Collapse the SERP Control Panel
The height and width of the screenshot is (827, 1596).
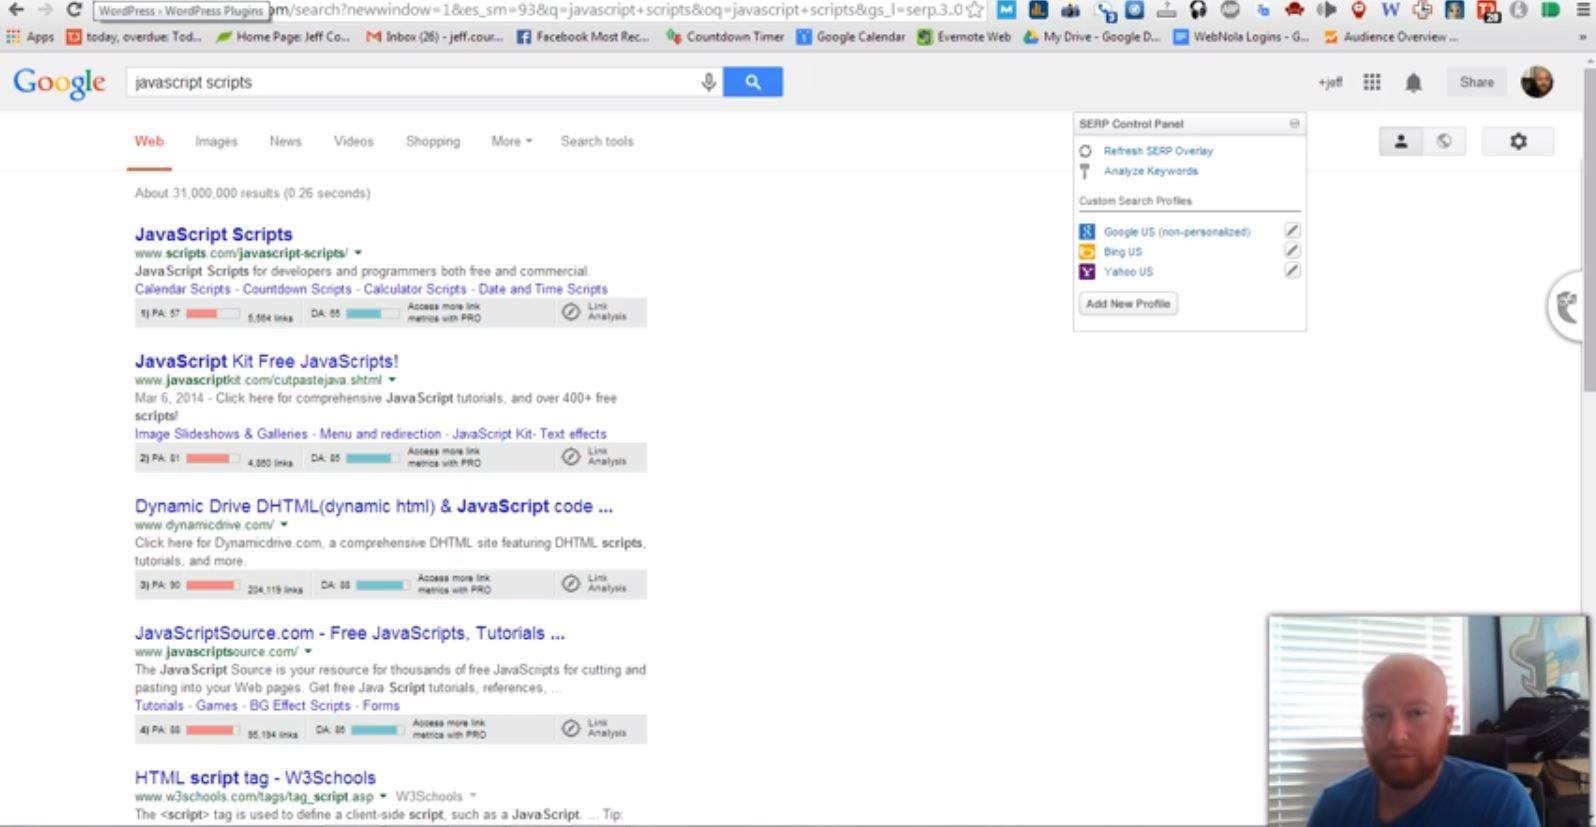[1294, 123]
